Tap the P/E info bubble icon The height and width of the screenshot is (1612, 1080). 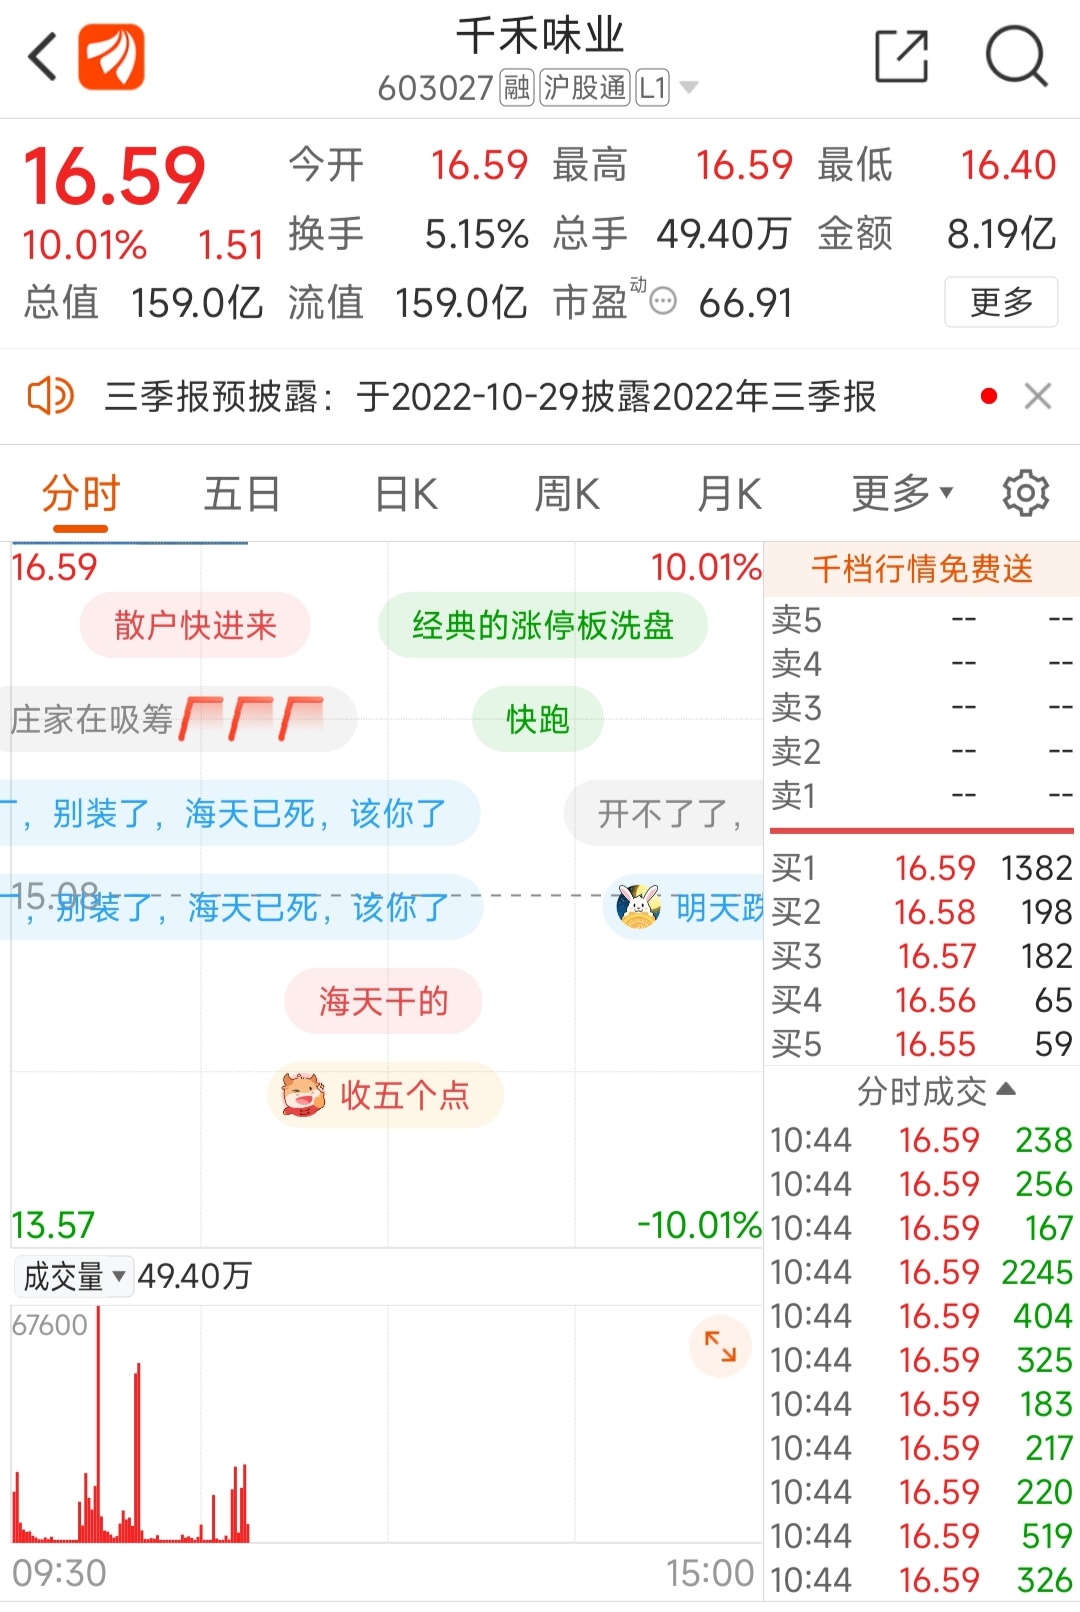tap(663, 301)
